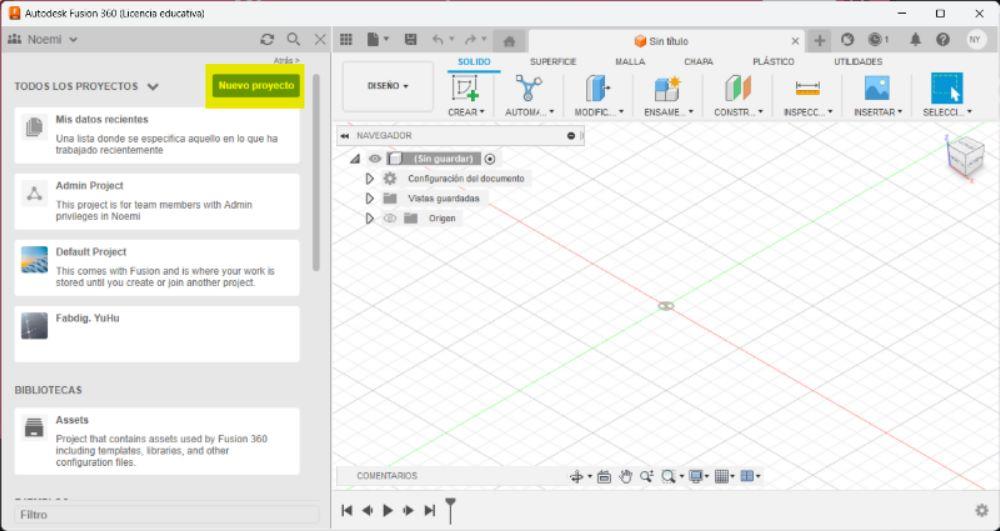Viewport: 1000px width, 531px height.
Task: Expand Configuración del documento node
Action: [x=369, y=178]
